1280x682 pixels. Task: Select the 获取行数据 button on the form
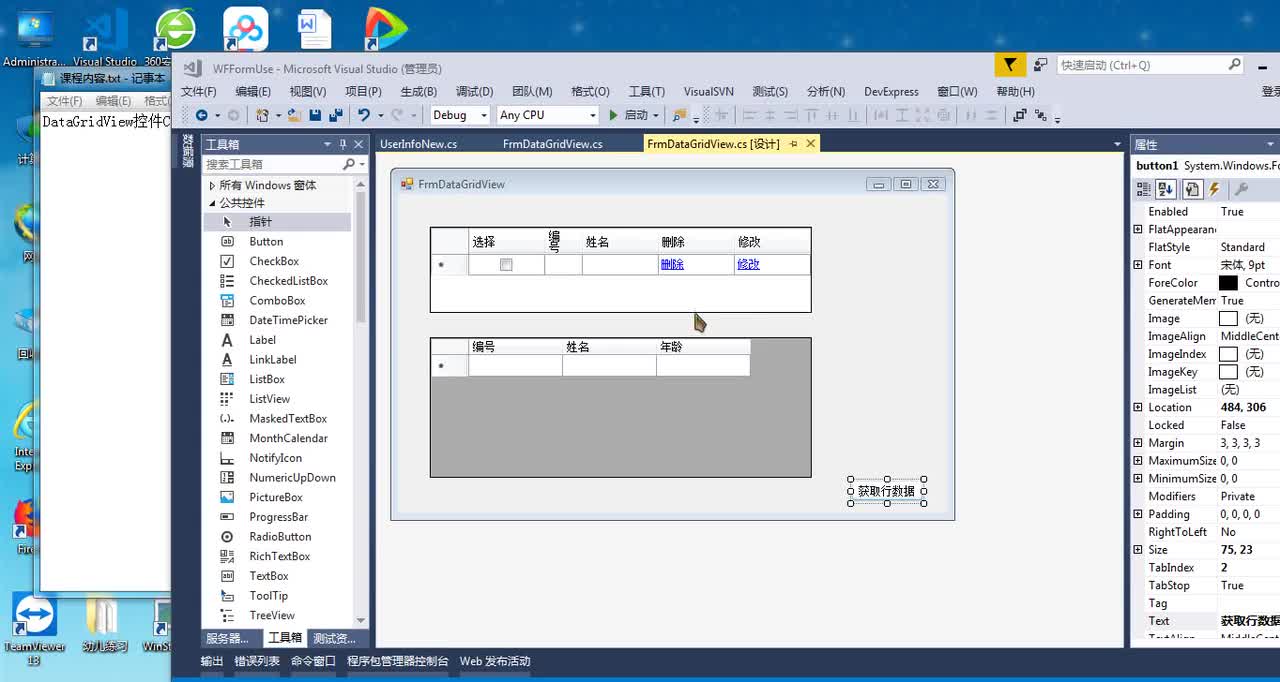(x=887, y=491)
